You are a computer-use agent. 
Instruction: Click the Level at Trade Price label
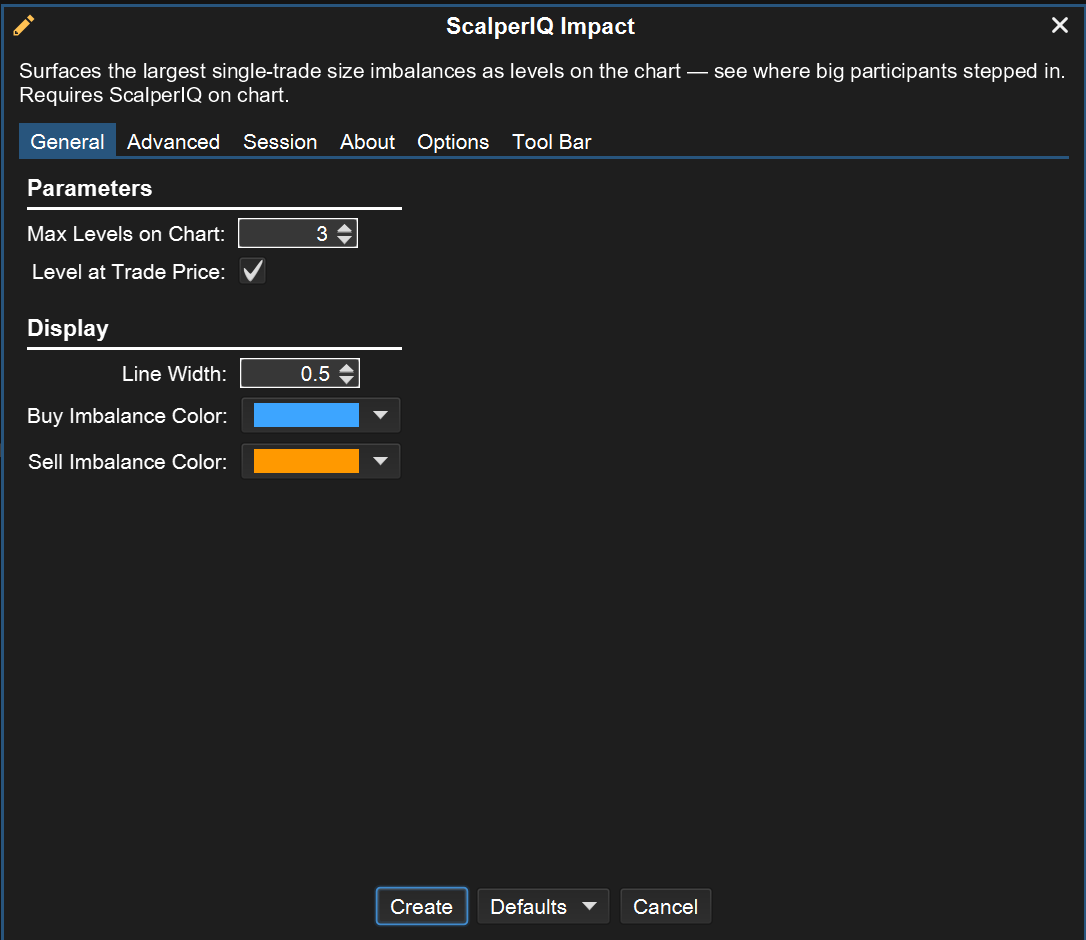pos(129,272)
